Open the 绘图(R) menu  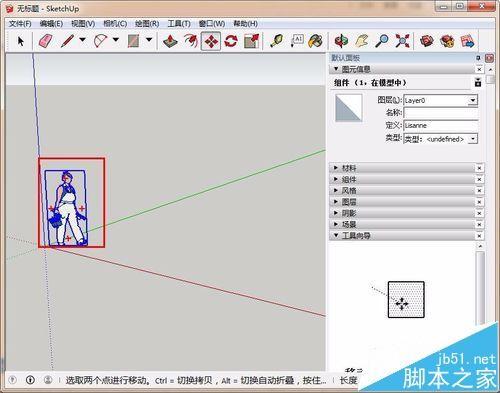tap(147, 24)
